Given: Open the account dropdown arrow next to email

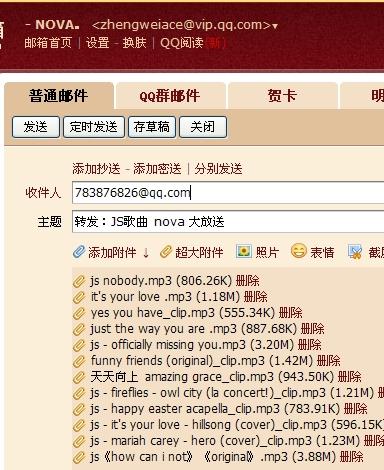Looking at the screenshot, I should point(275,26).
